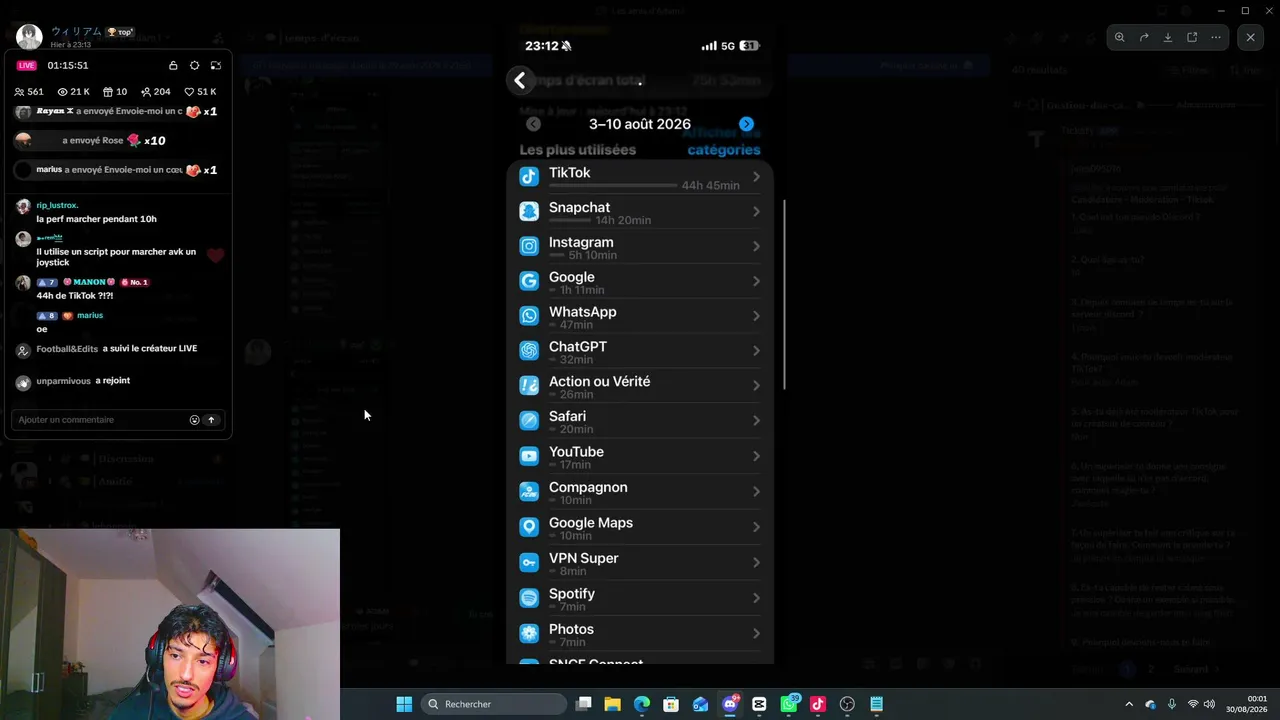Viewport: 1280px width, 720px height.
Task: Click the scrollbar beside the app usage list
Action: (x=785, y=295)
